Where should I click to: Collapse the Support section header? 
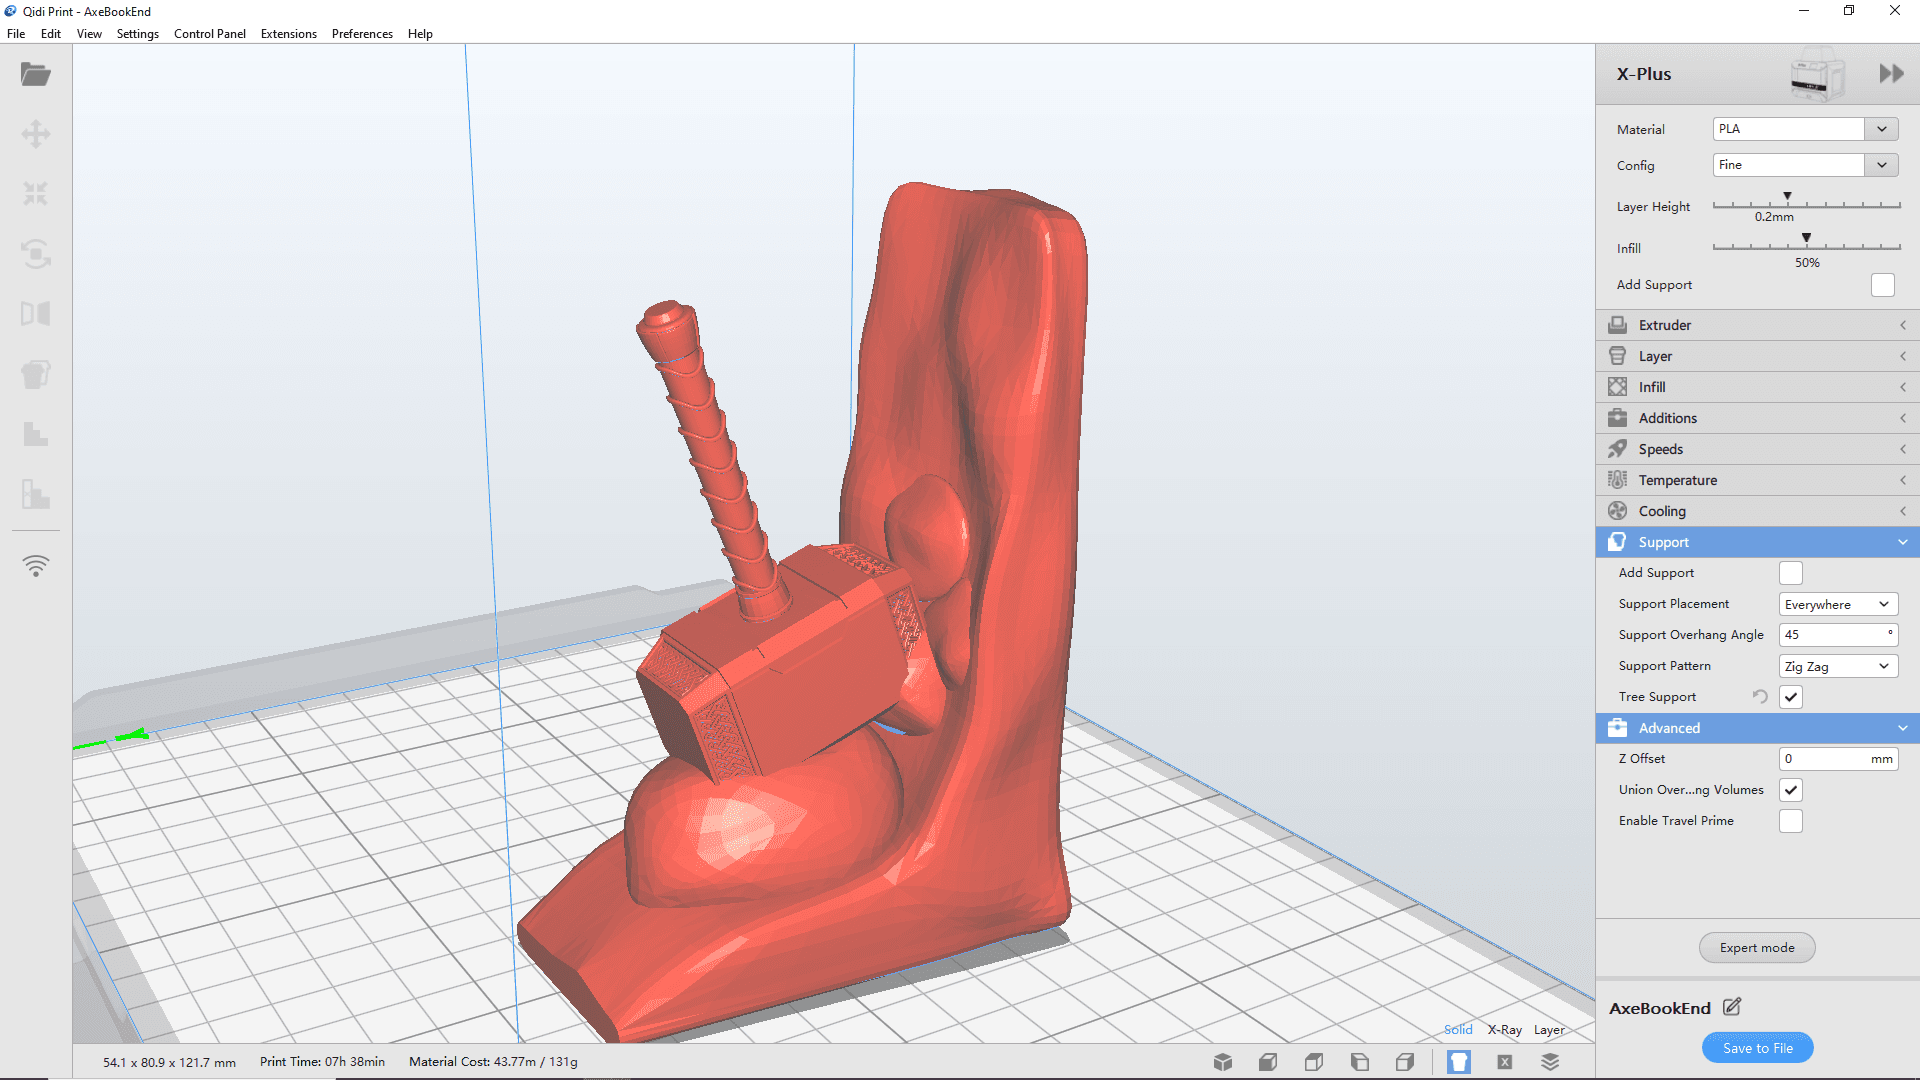coord(1757,542)
